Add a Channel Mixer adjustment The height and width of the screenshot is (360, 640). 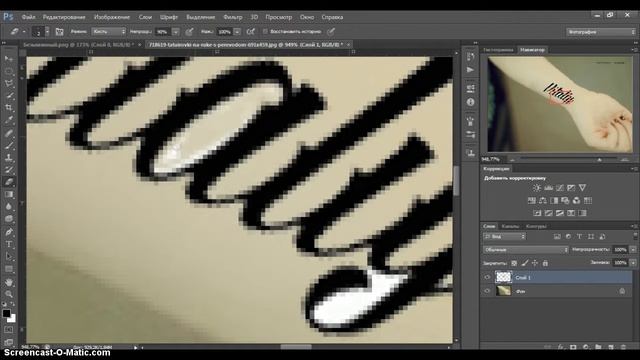pos(576,200)
